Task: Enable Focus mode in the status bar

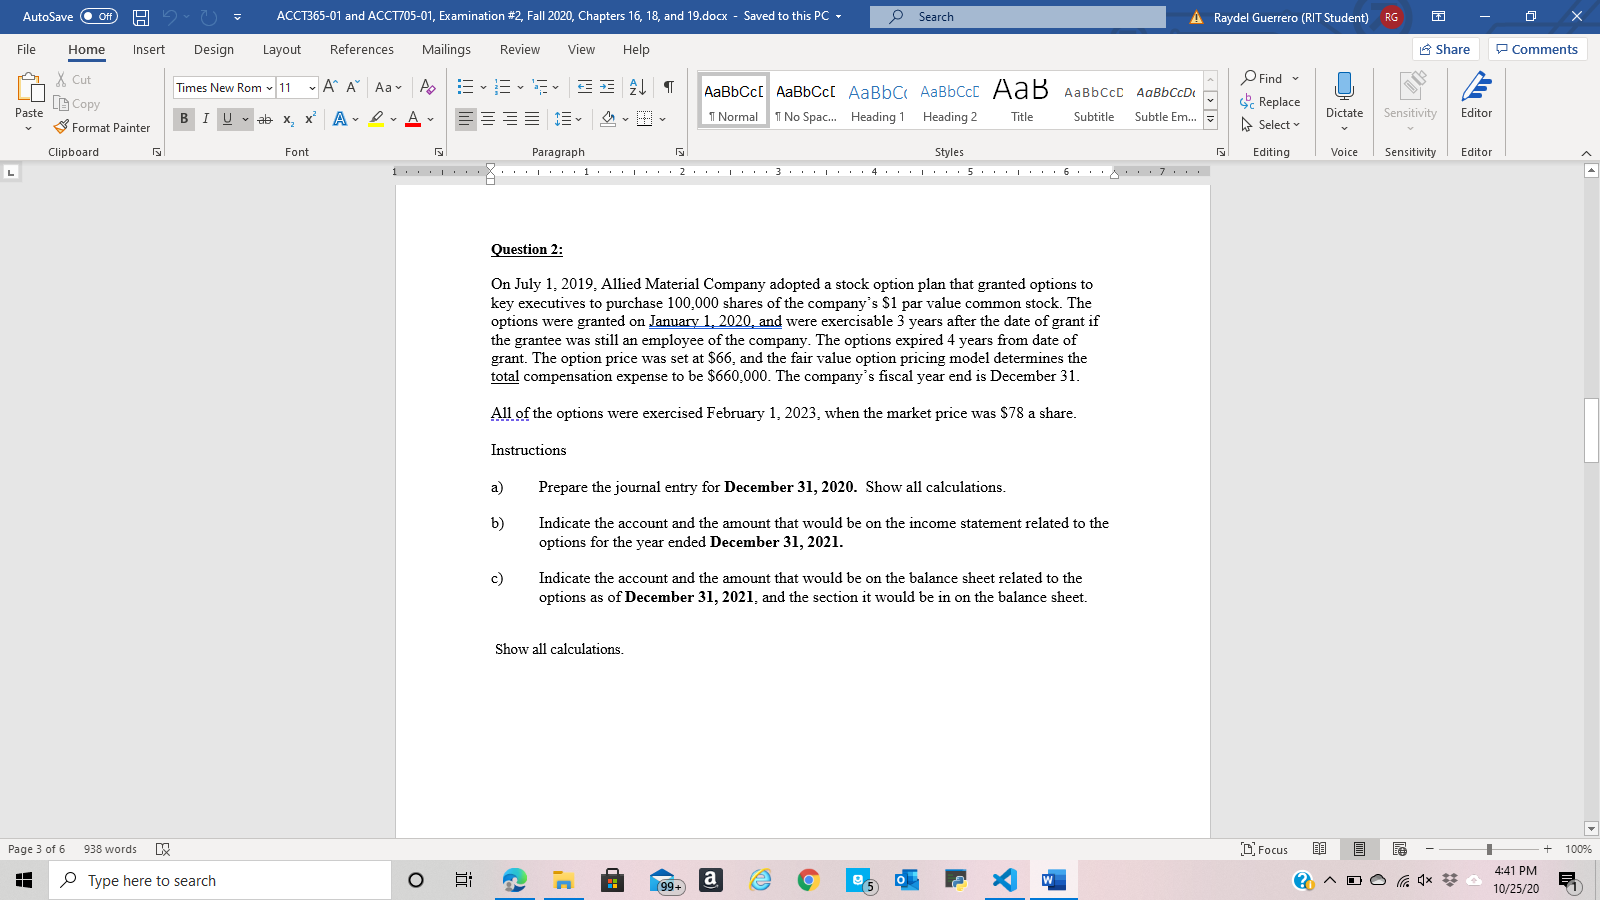Action: pyautogui.click(x=1264, y=848)
